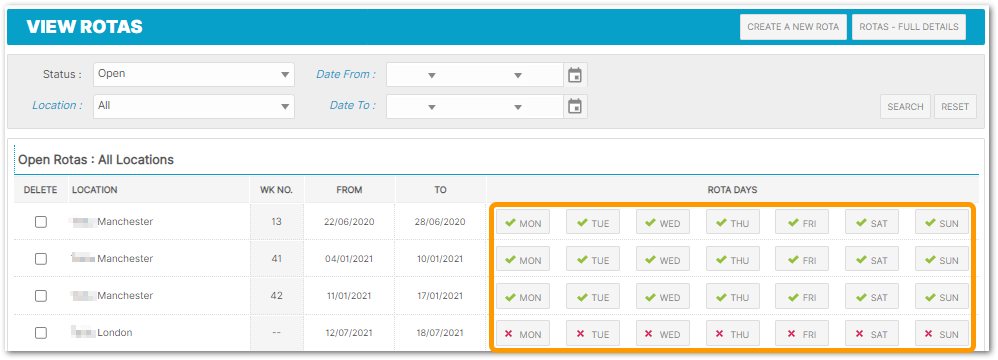Open SAT for the week 13 rota
998x360 pixels.
coord(872,223)
